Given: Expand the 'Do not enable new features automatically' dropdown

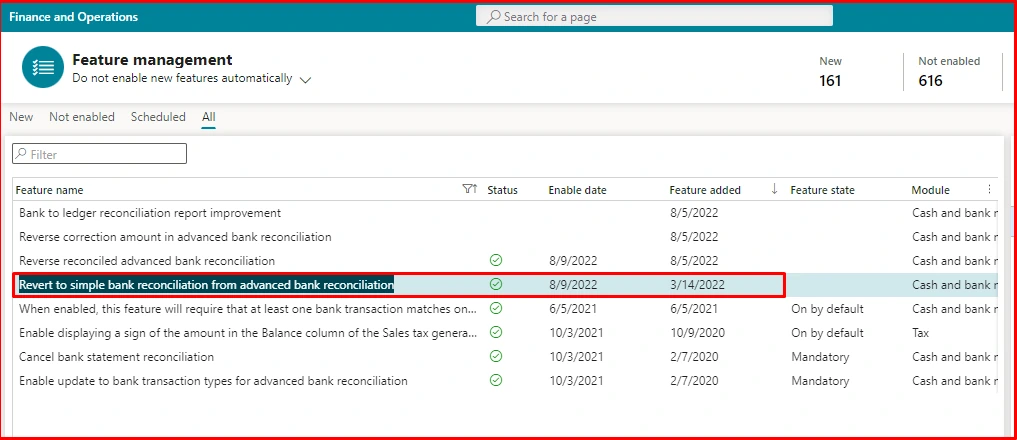Looking at the screenshot, I should (x=305, y=80).
